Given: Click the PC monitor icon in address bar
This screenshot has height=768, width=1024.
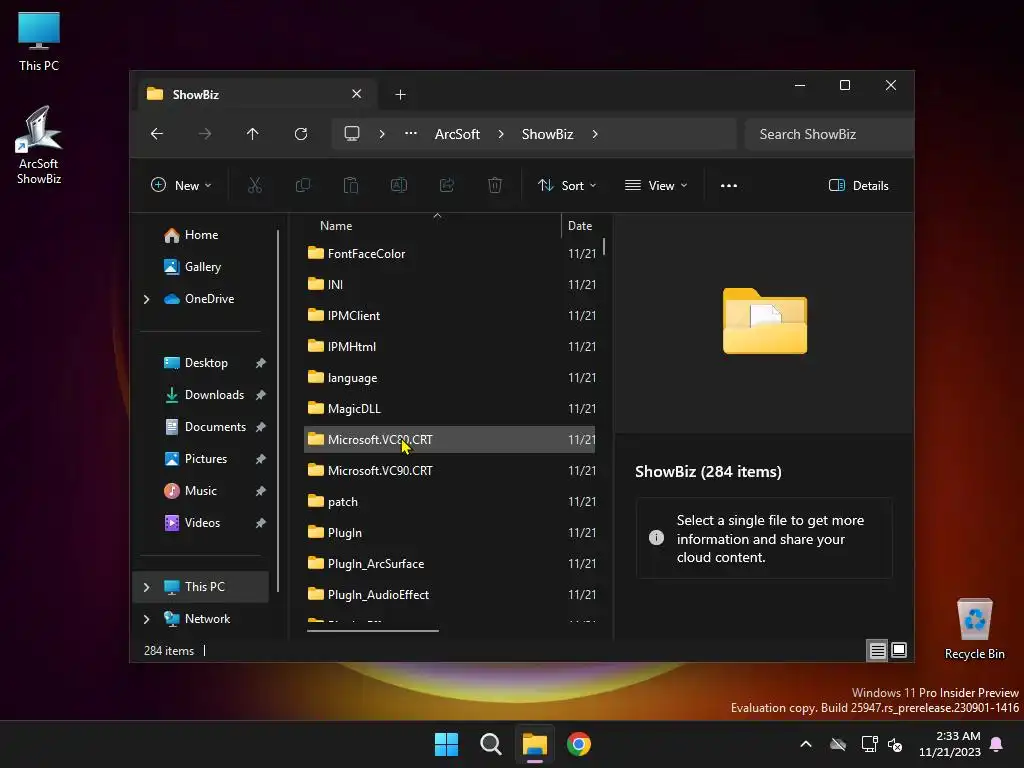Looking at the screenshot, I should 352,134.
